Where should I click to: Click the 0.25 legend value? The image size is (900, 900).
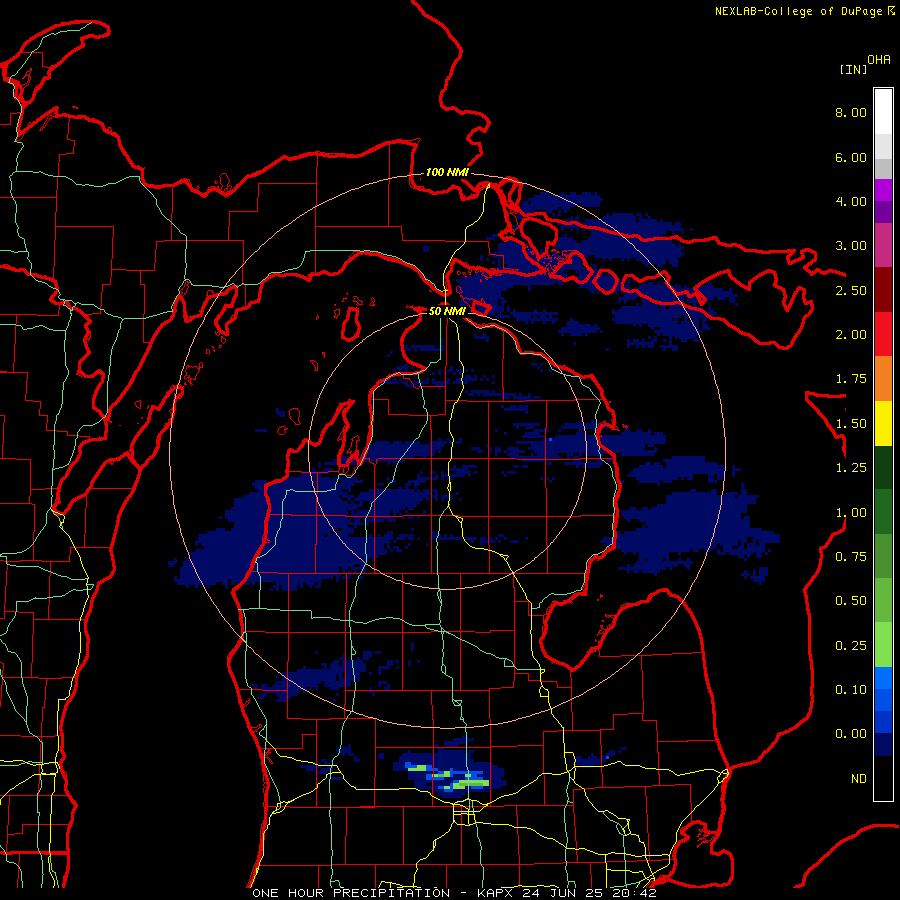tap(851, 646)
